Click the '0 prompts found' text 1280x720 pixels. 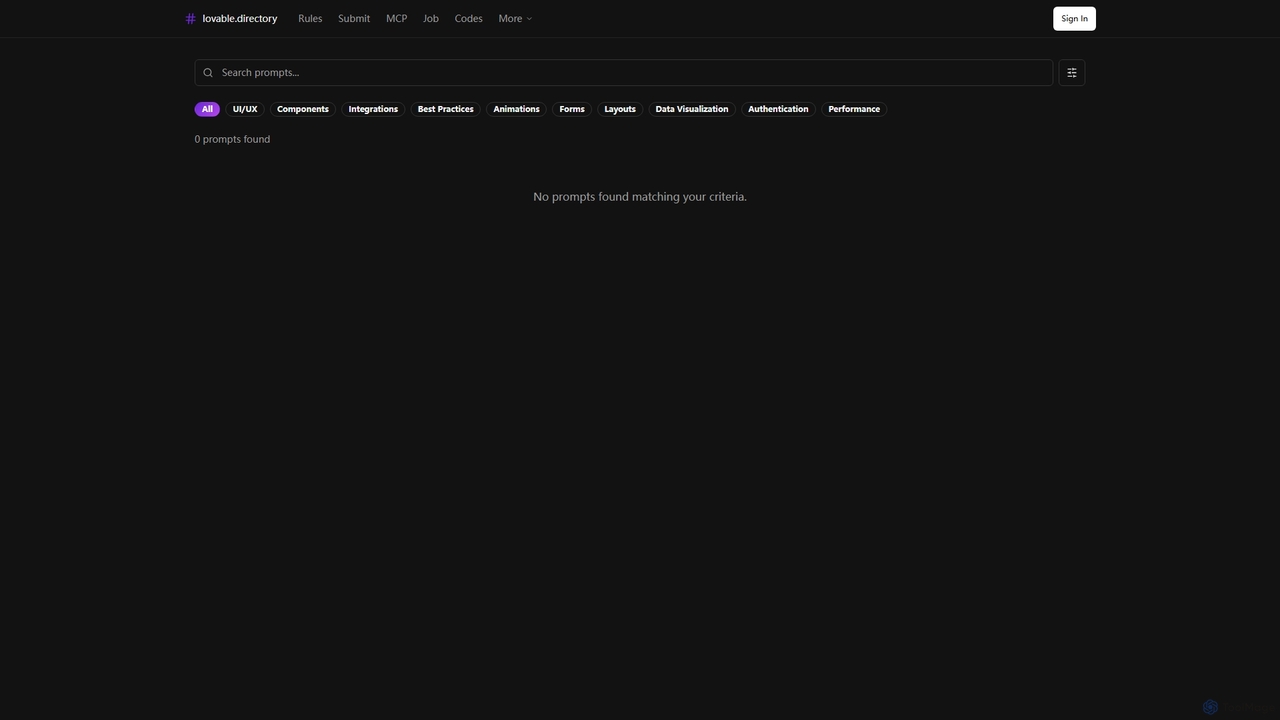[232, 139]
